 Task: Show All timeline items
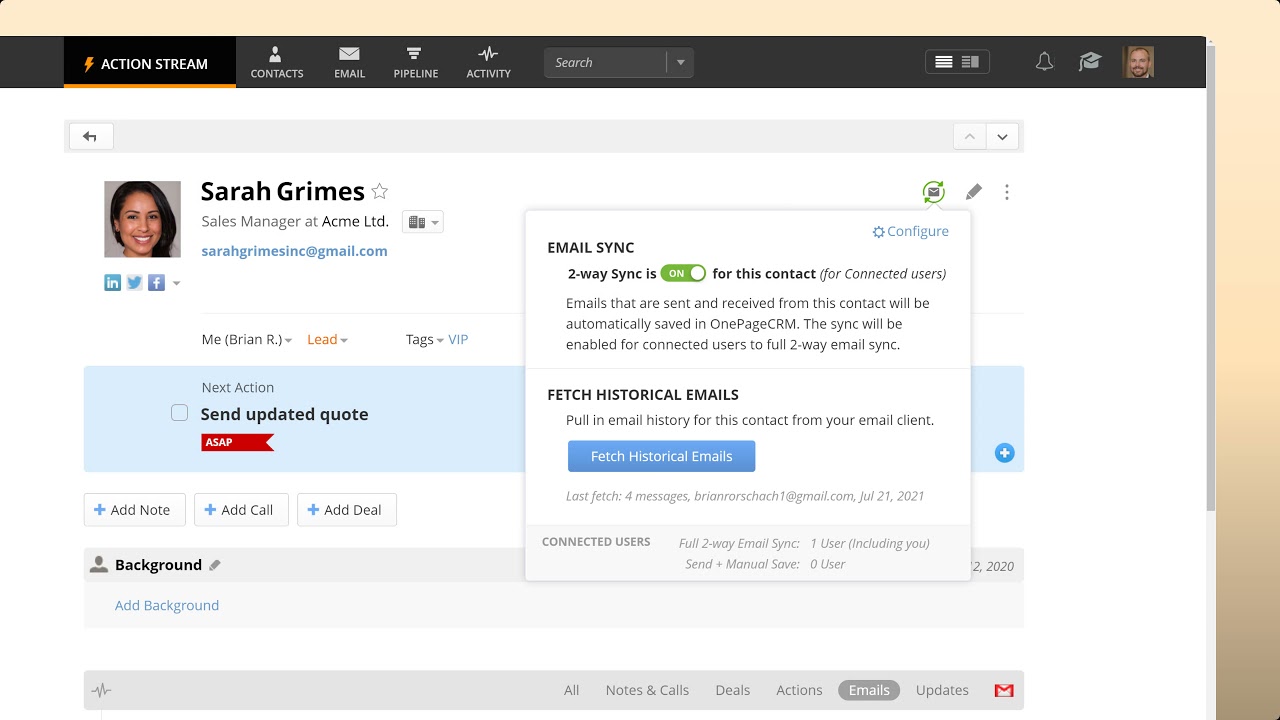pyautogui.click(x=571, y=690)
